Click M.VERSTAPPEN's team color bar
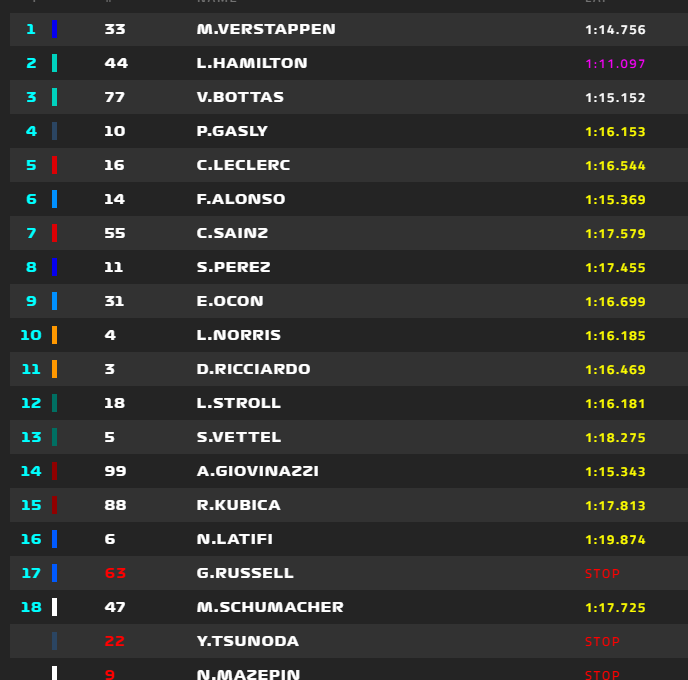This screenshot has height=680, width=688. click(55, 29)
